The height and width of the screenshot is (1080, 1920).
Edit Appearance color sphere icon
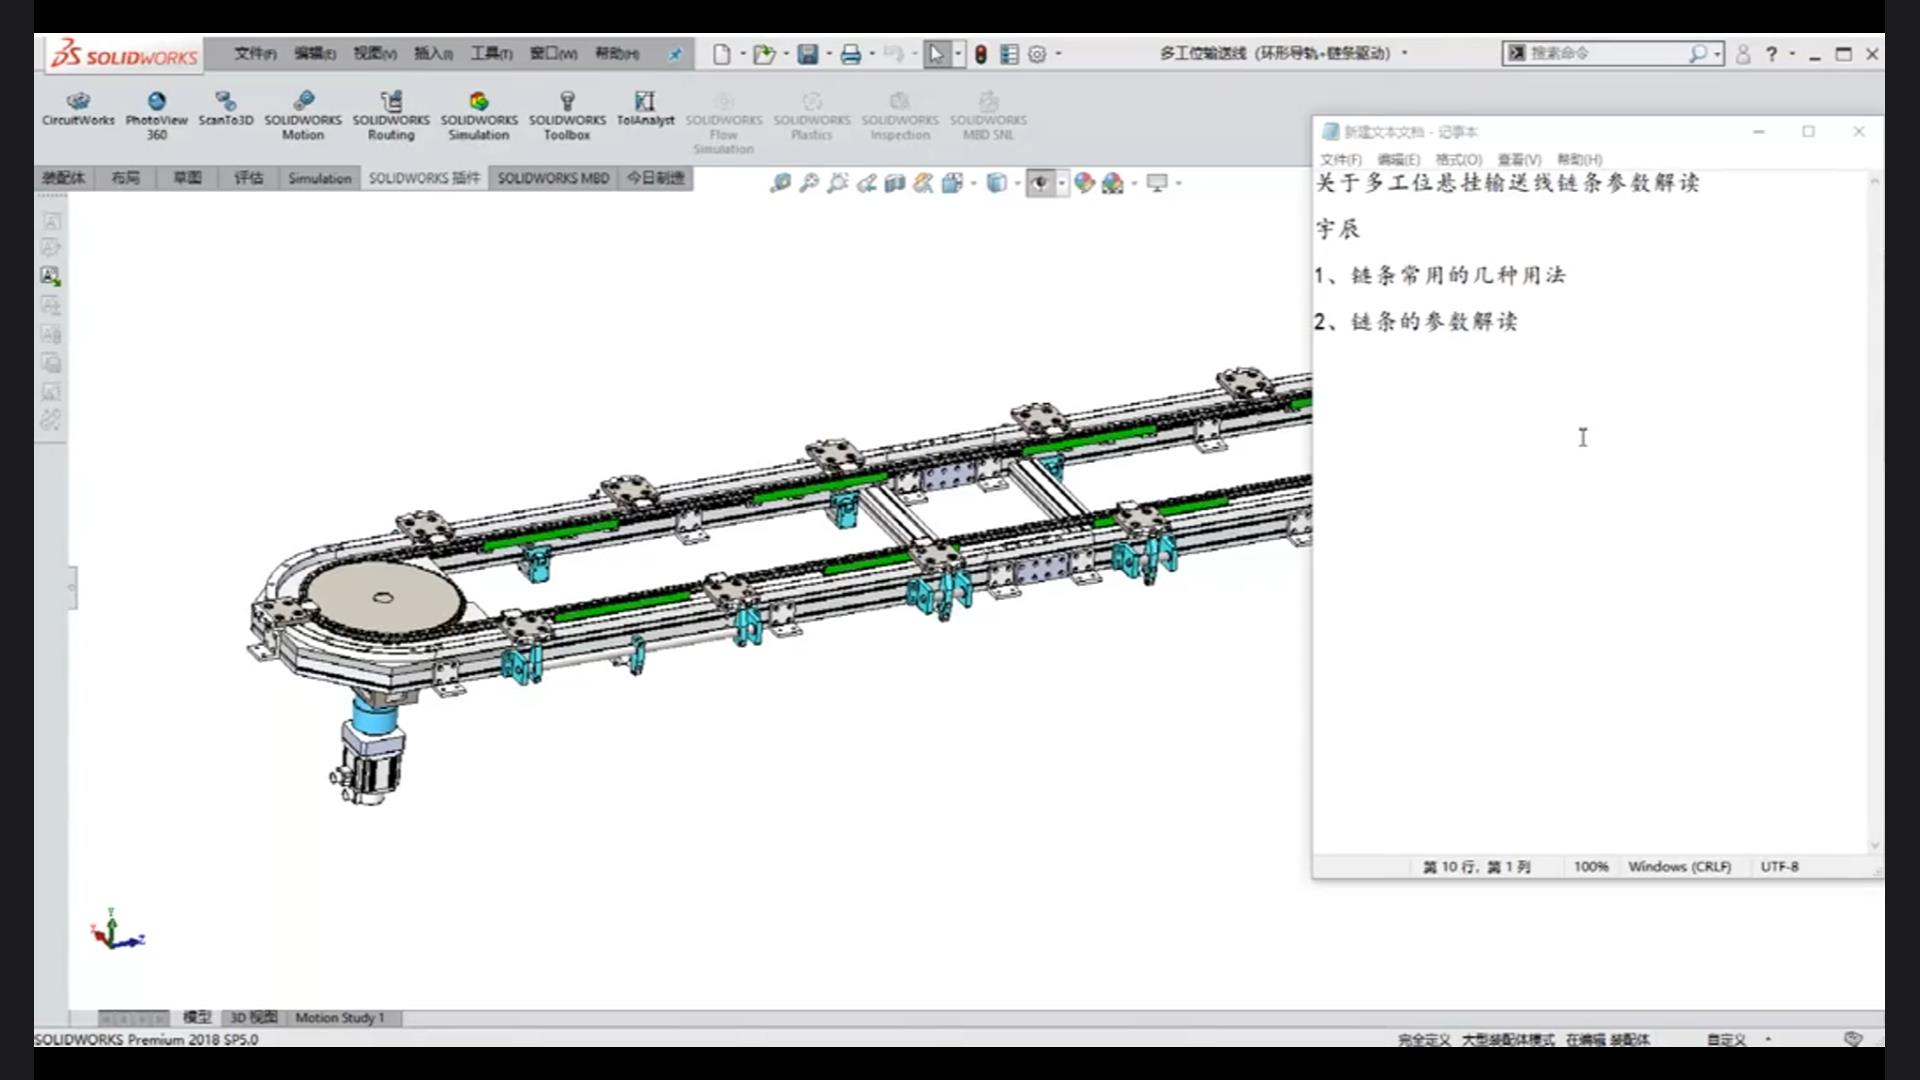[x=1084, y=183]
